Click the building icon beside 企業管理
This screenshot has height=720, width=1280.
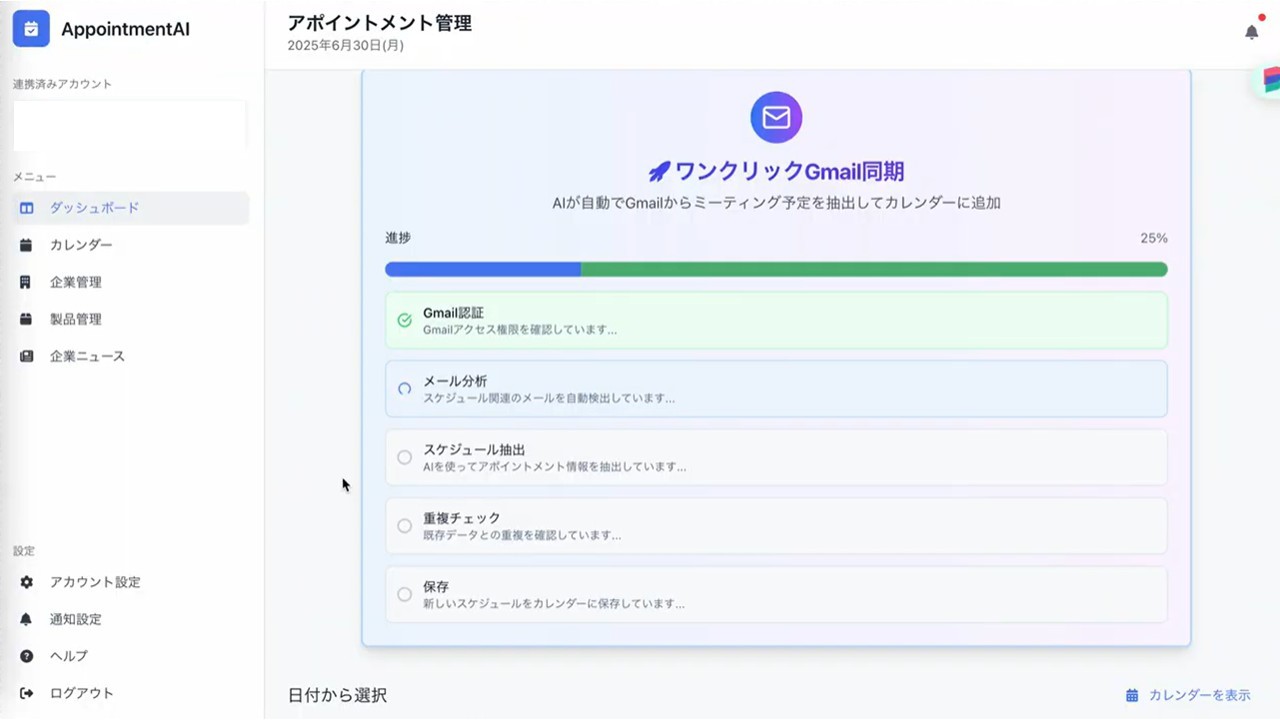pos(26,282)
